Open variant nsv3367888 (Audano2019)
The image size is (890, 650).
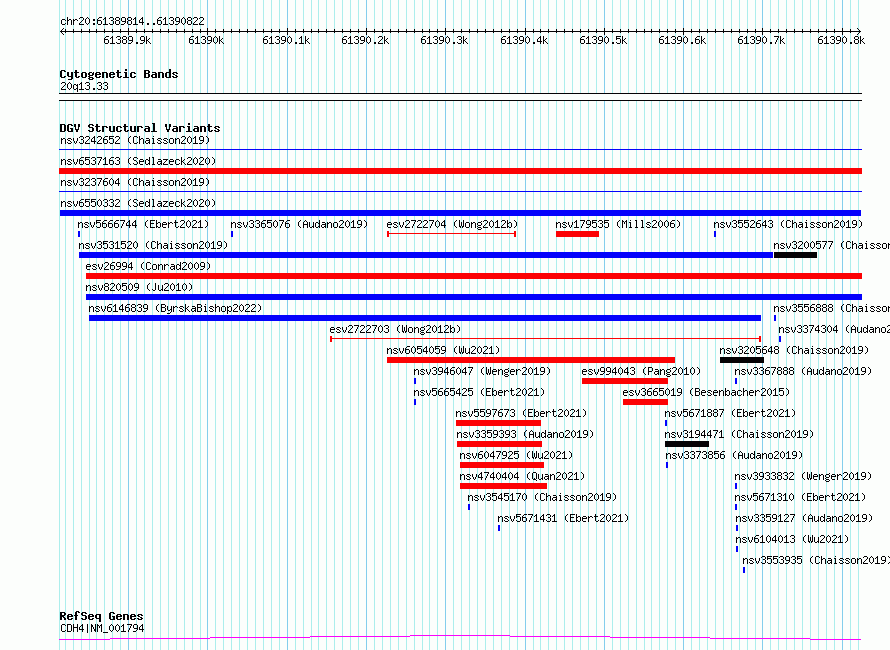(x=803, y=371)
